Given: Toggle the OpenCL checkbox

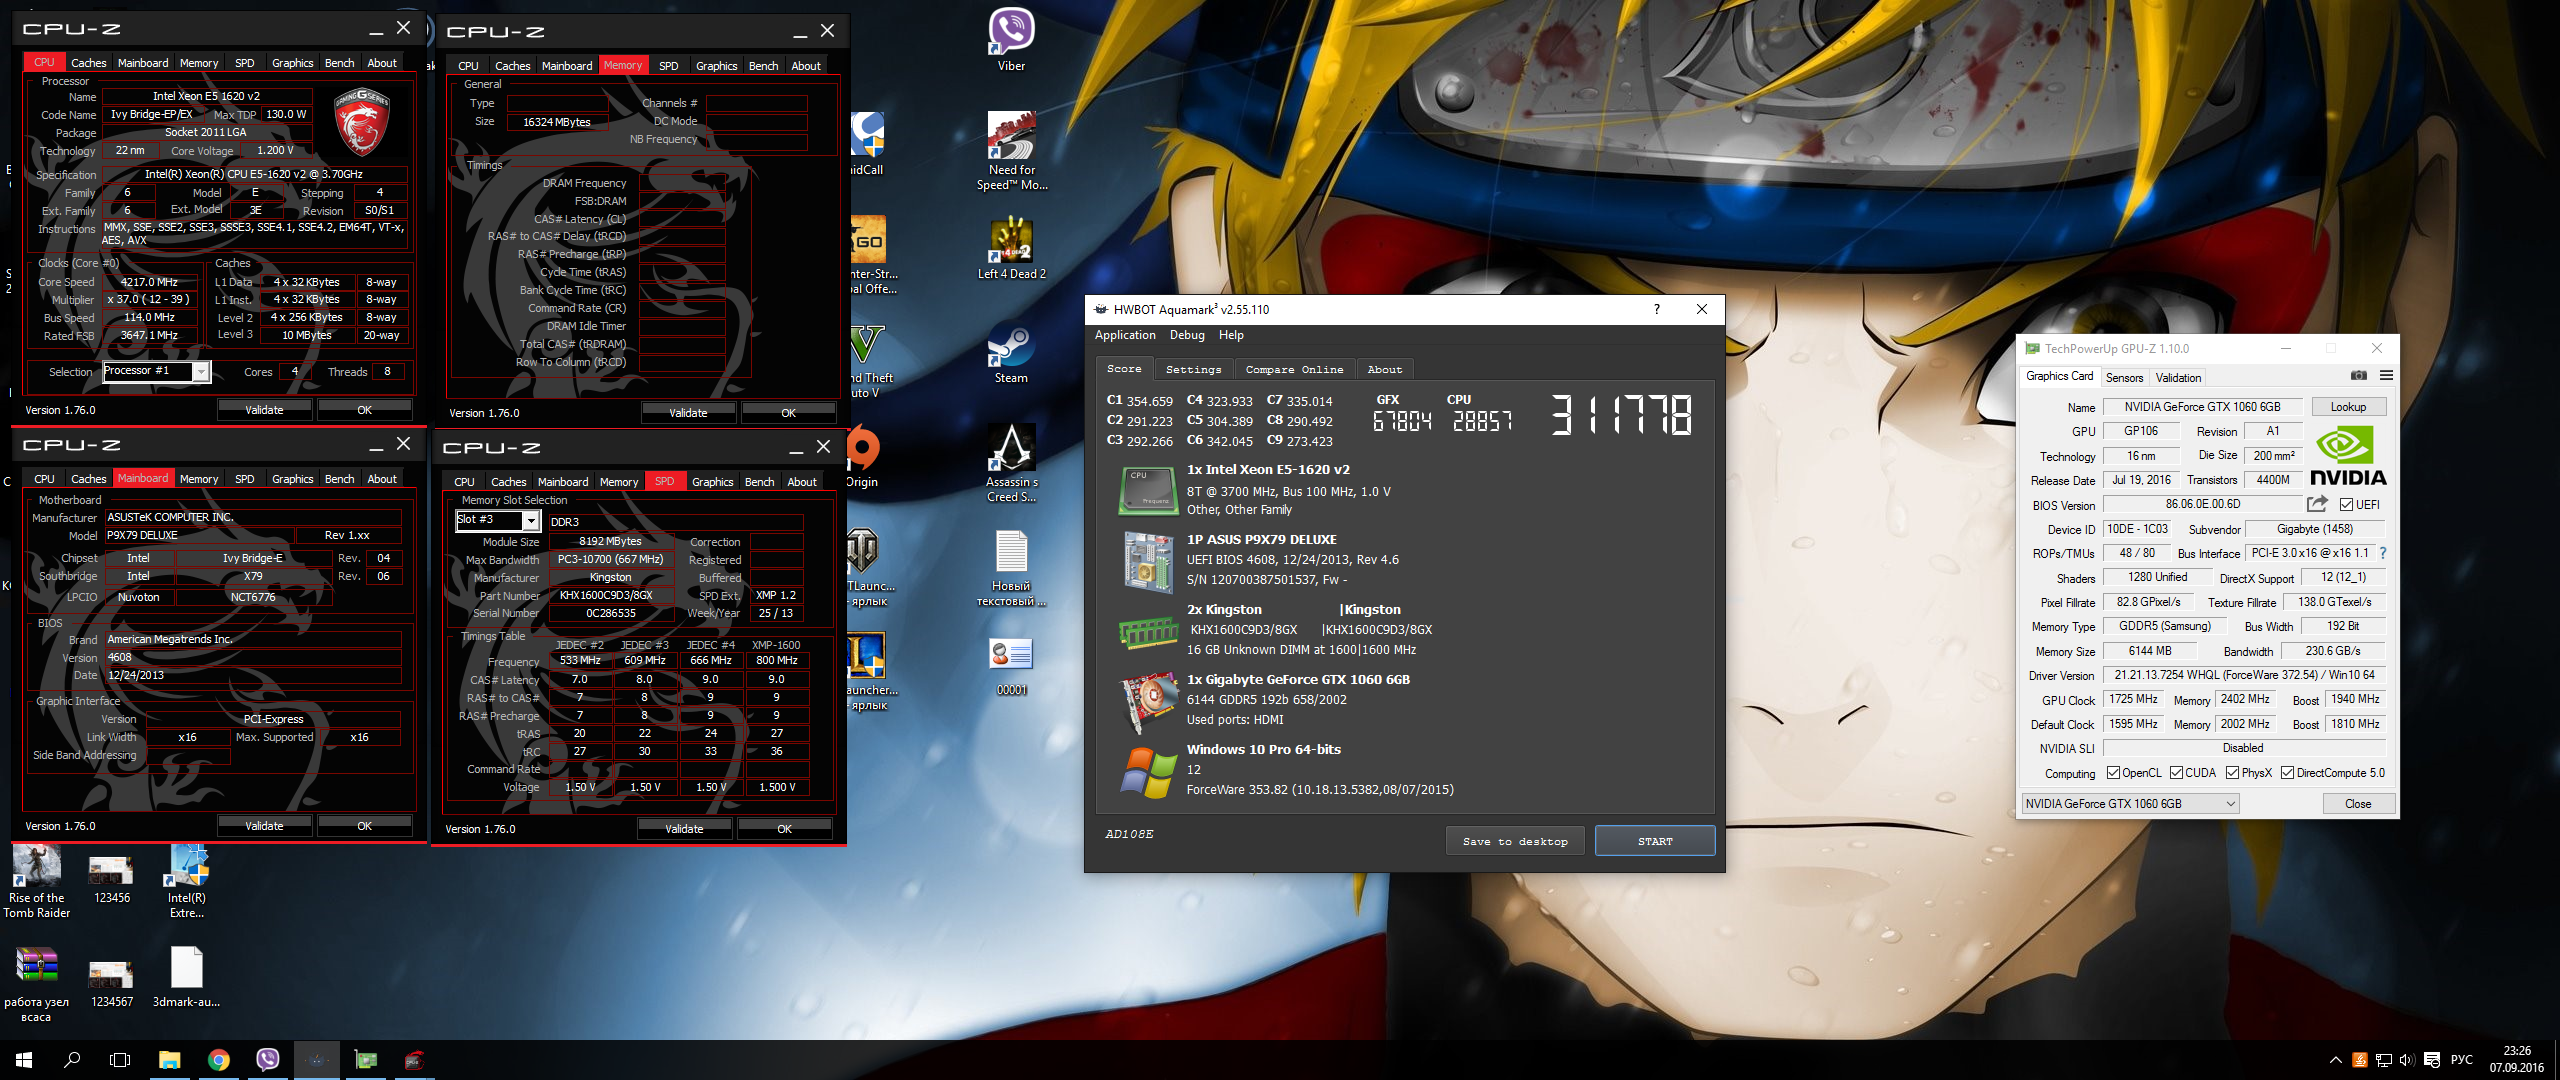Looking at the screenshot, I should pos(2113,773).
